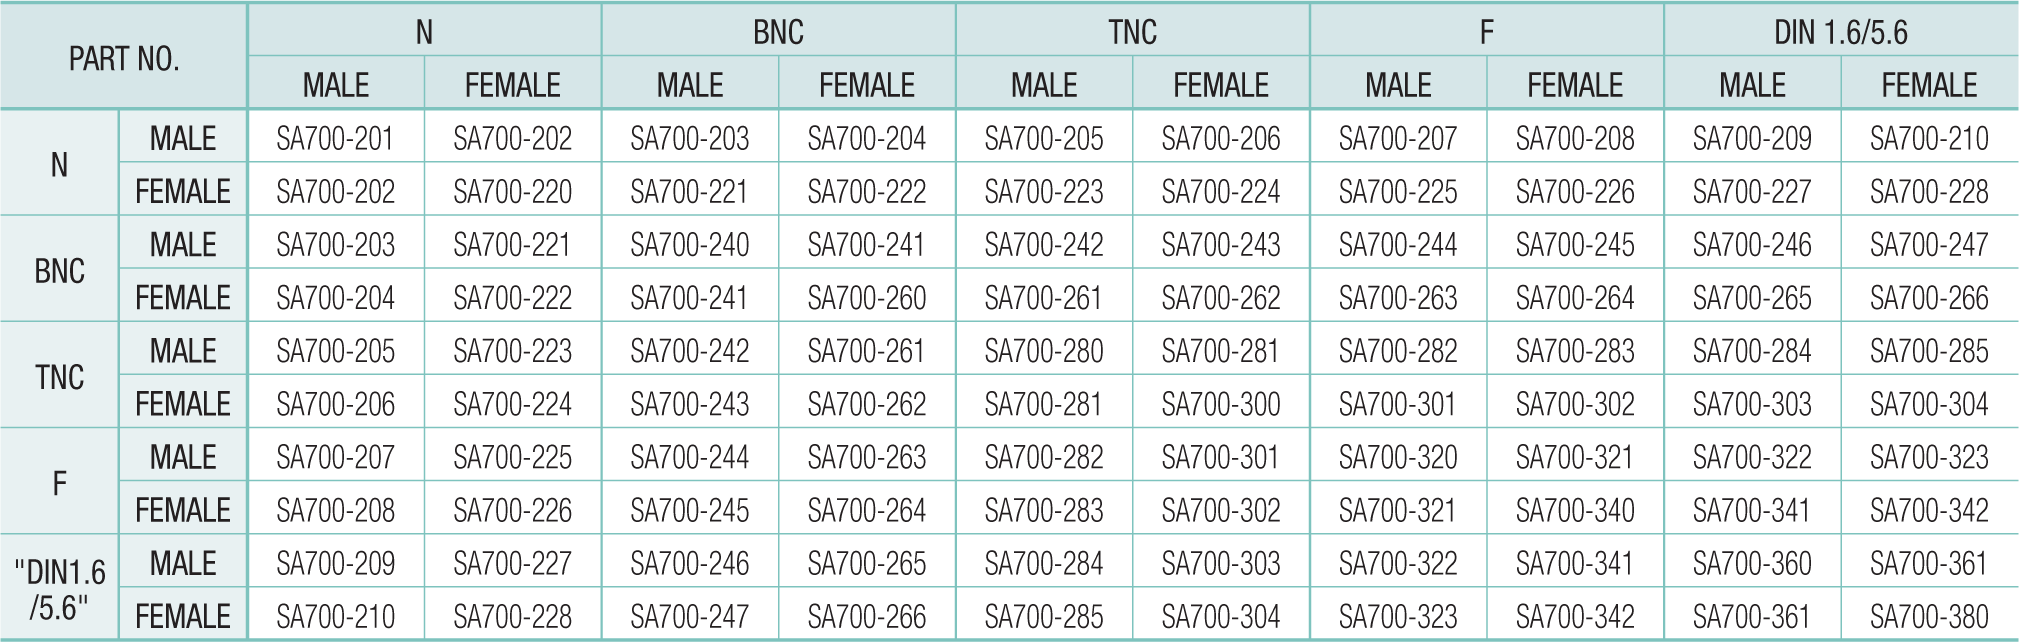This screenshot has height=642, width=2019.
Task: Click the MALE row label in the TNC row group
Action: (183, 351)
